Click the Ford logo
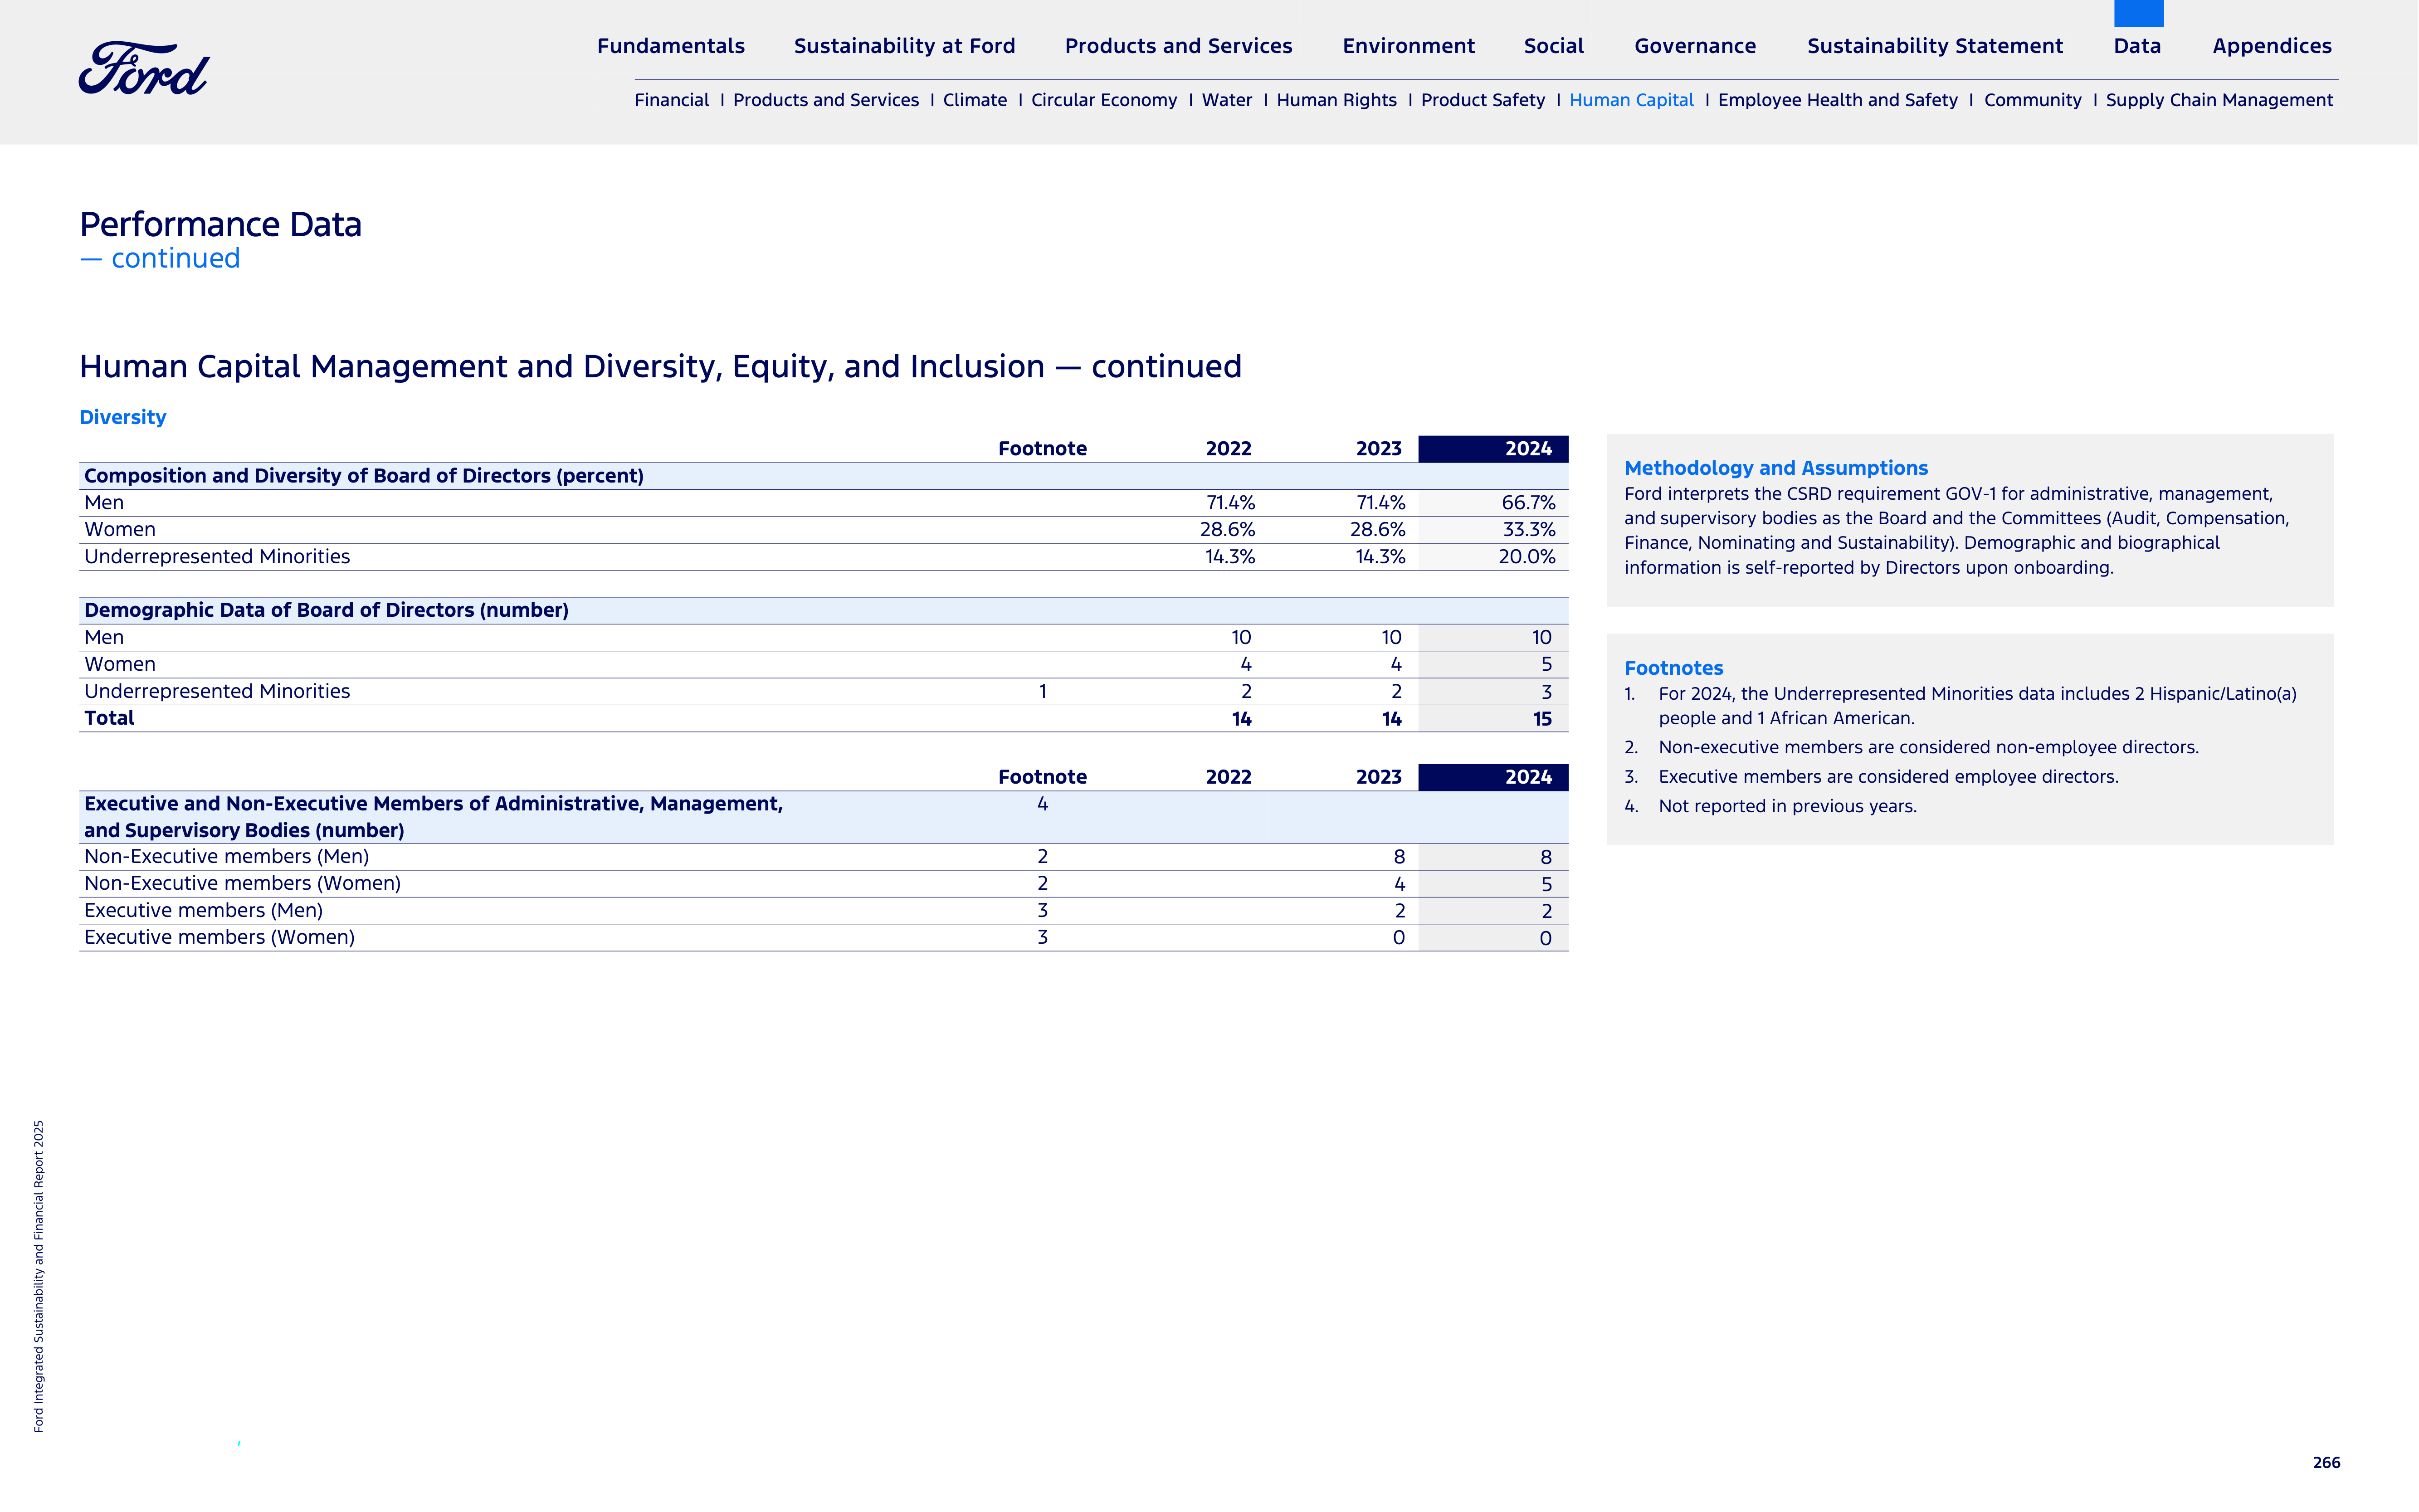Screen dimensions: 2419x1512 point(144,68)
